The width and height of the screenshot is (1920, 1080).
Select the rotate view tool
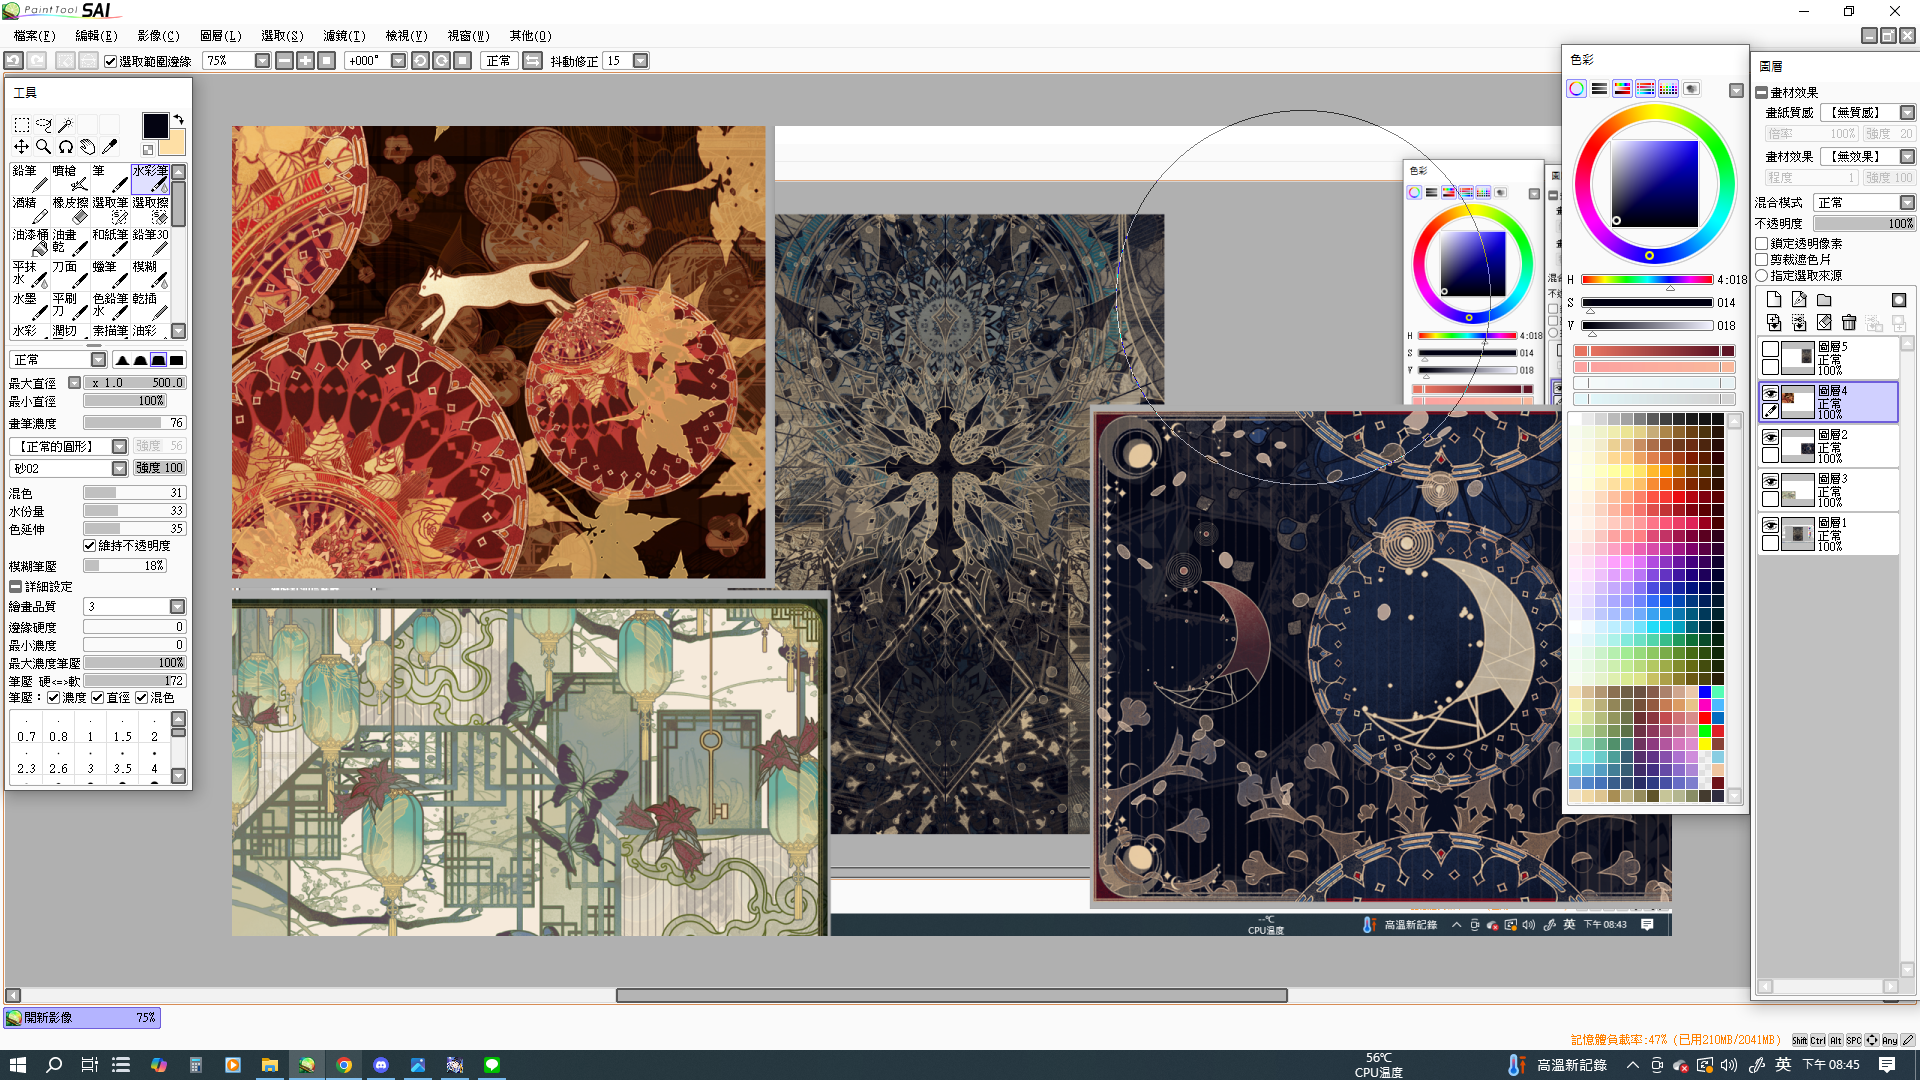click(x=65, y=147)
